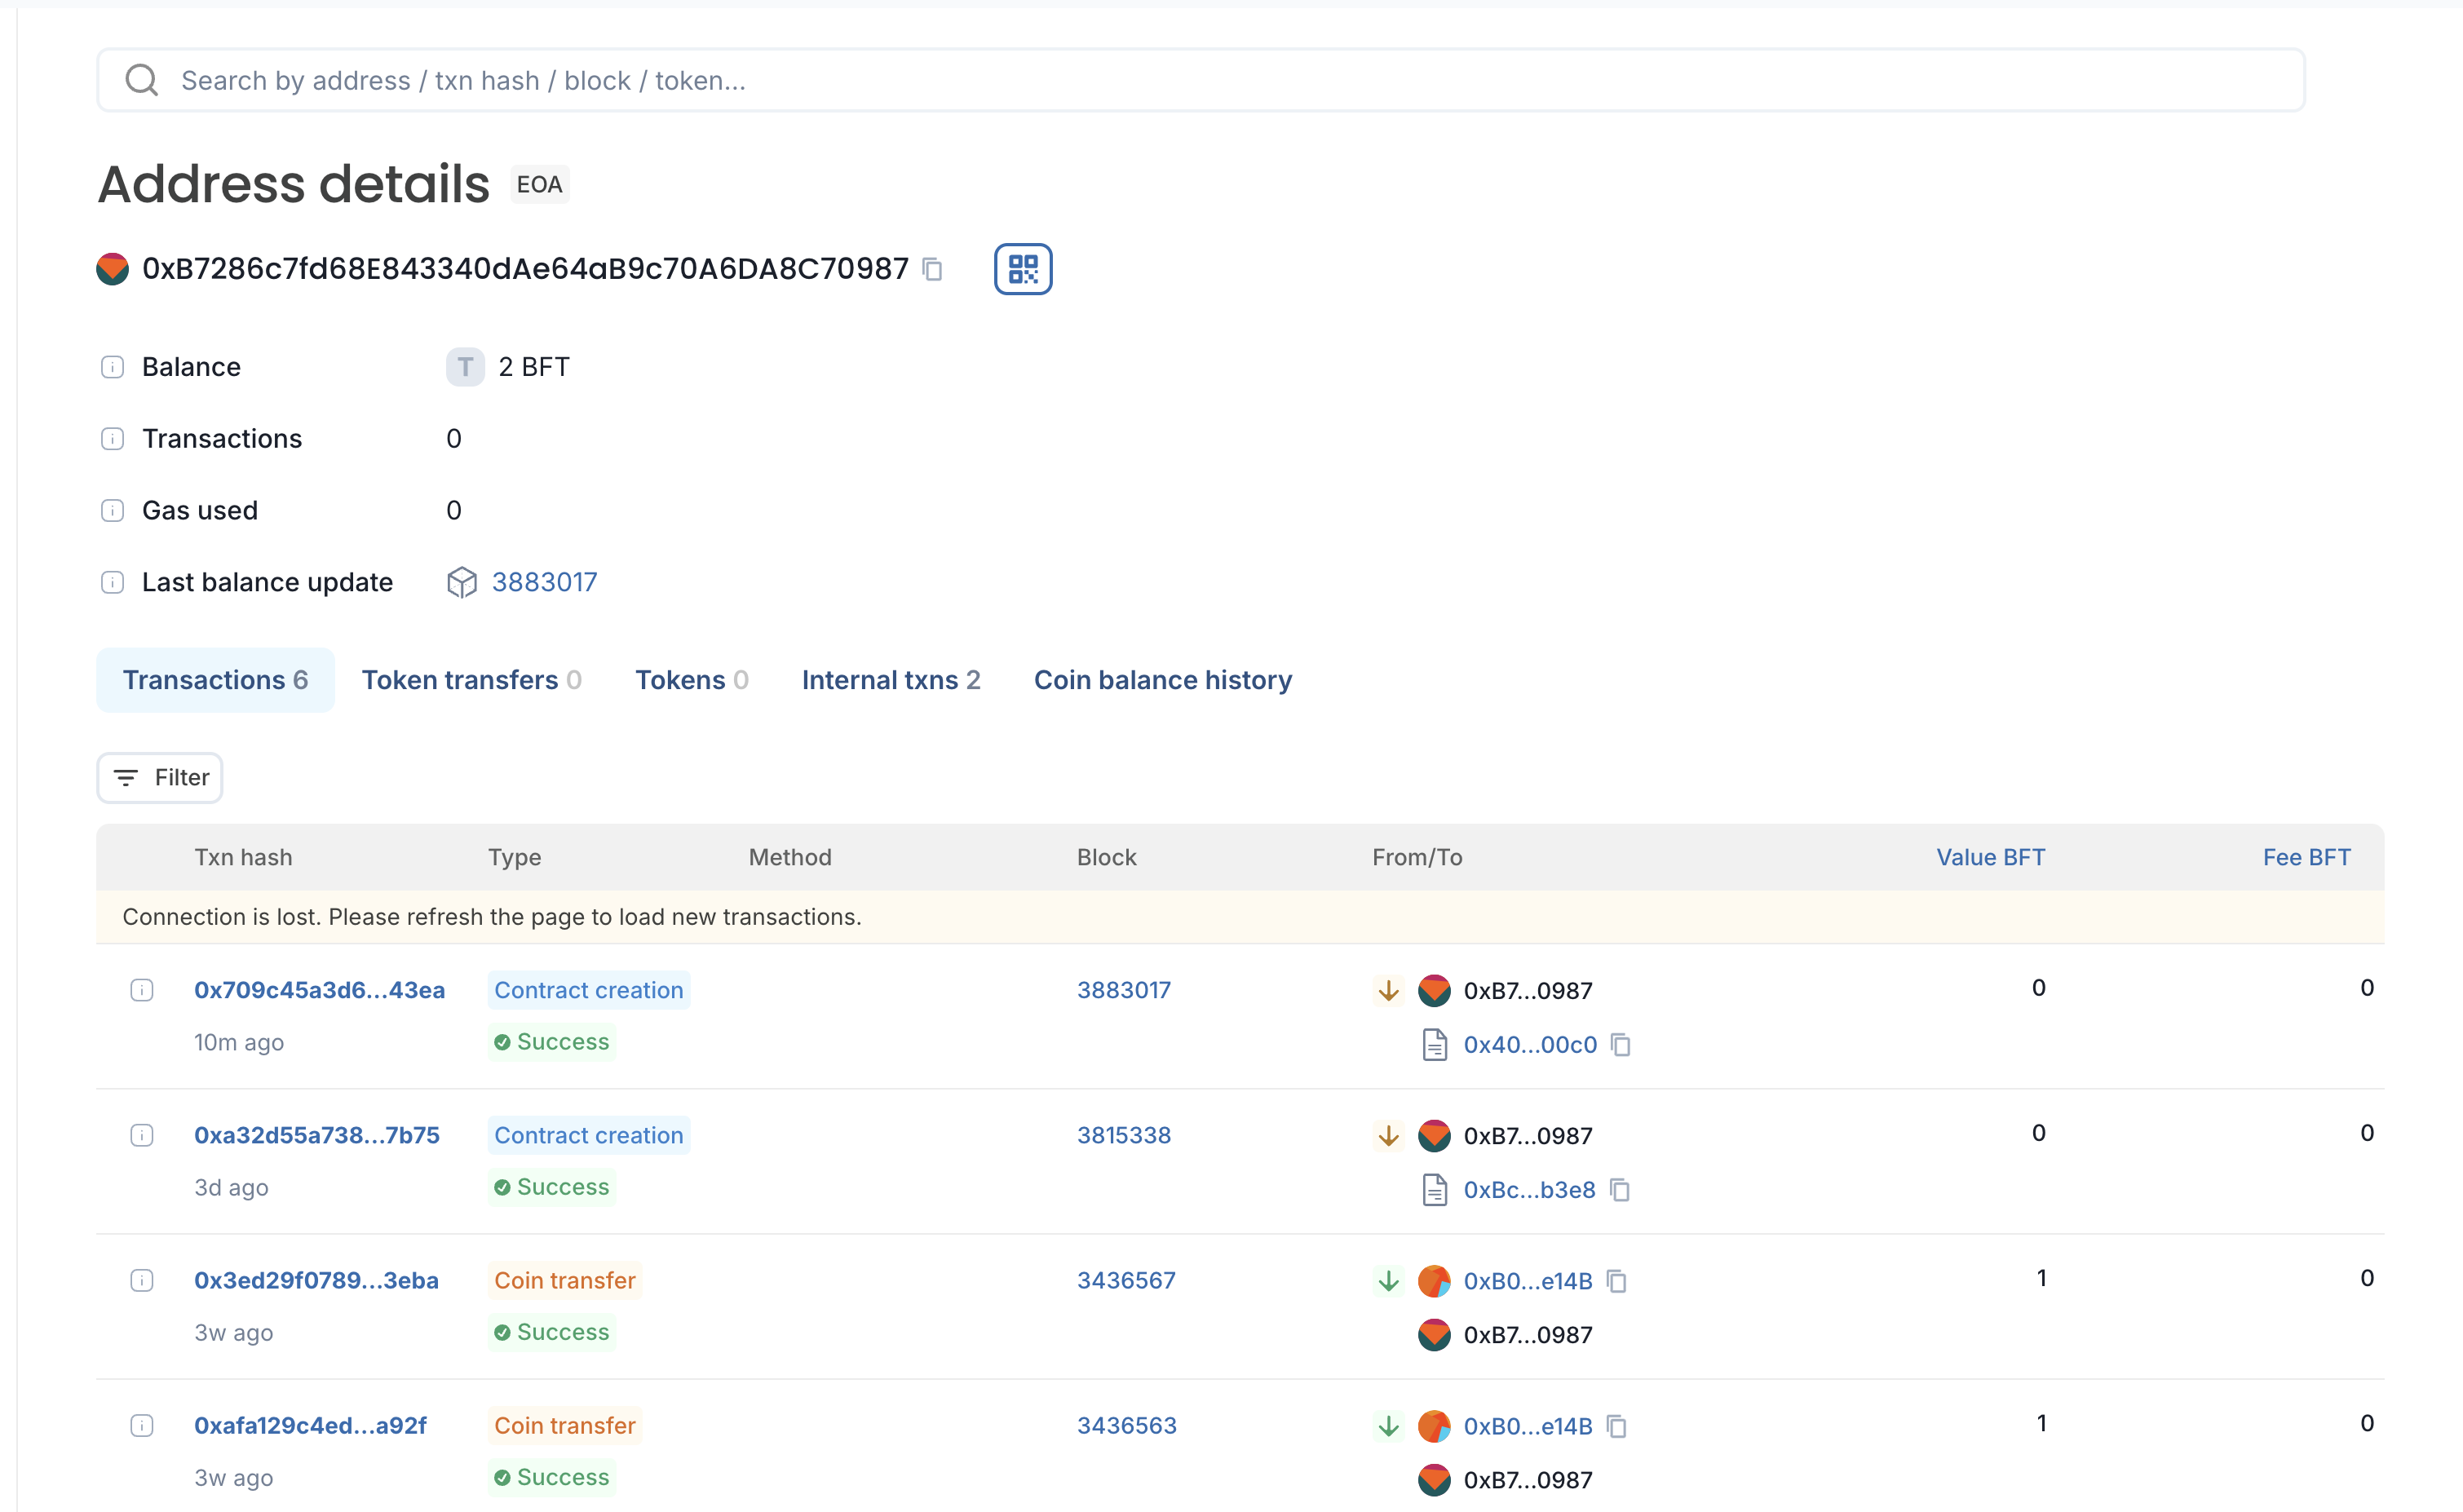The height and width of the screenshot is (1512, 2463).
Task: Copy contract address 0xBc...b3e8
Action: pyautogui.click(x=1620, y=1190)
